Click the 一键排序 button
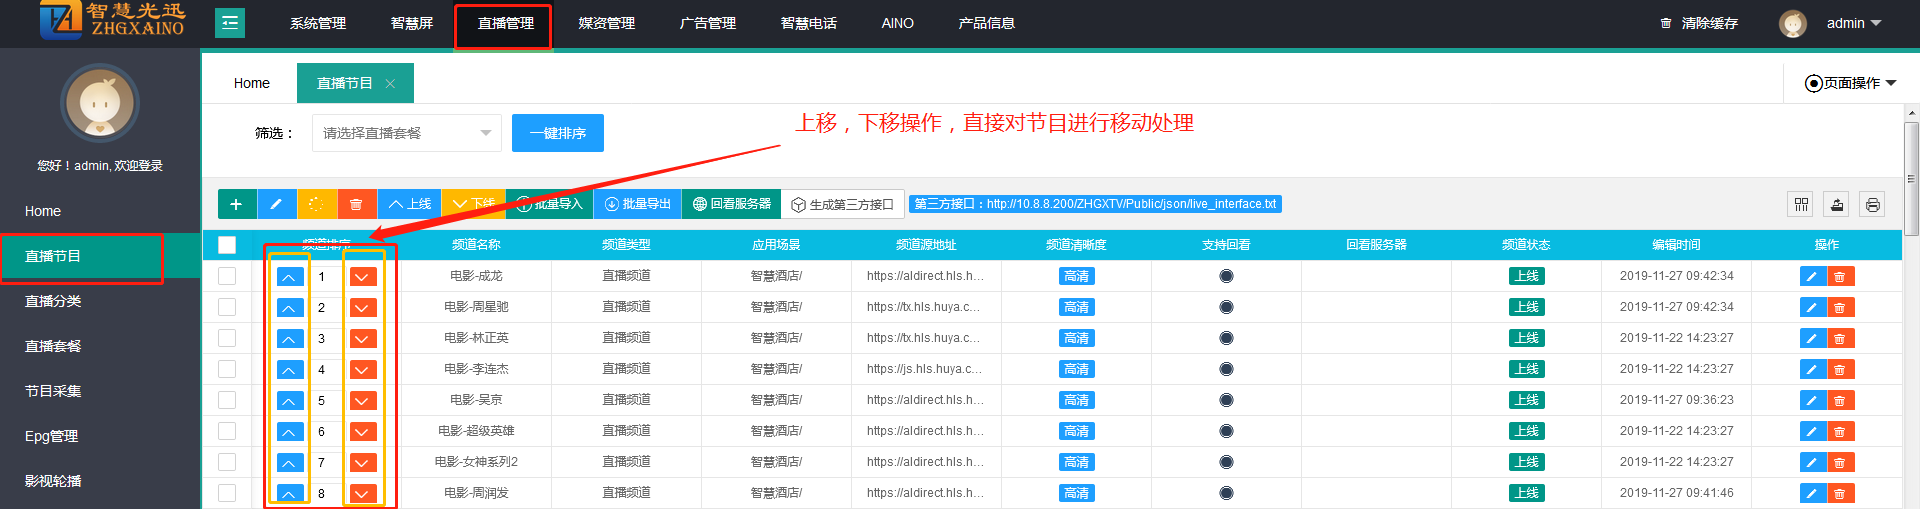 [558, 133]
